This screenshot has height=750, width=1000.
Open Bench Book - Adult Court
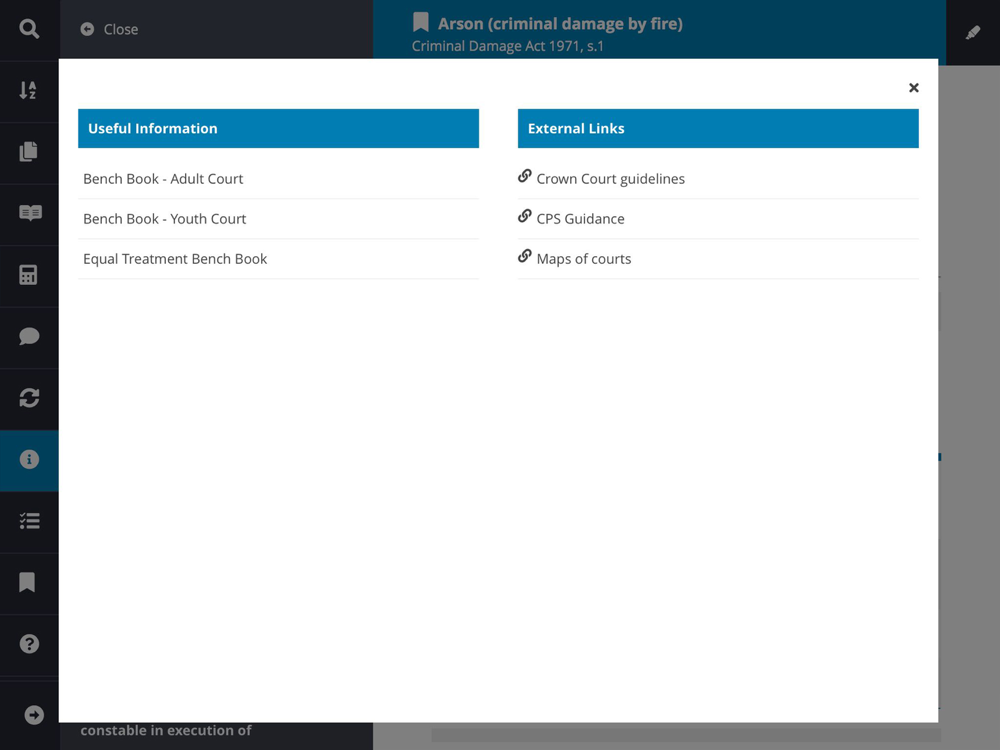tap(278, 179)
